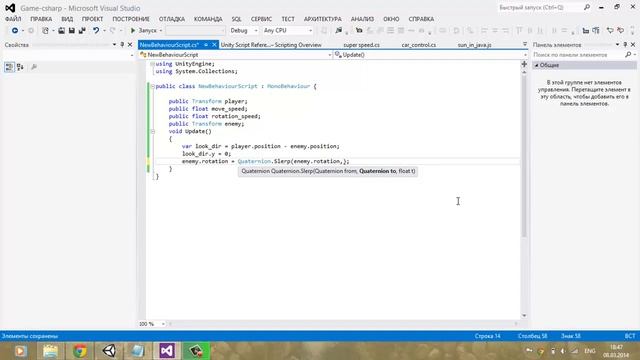Image resolution: width=640 pixels, height=360 pixels.
Task: Open the ВИД menu
Action: click(x=67, y=19)
